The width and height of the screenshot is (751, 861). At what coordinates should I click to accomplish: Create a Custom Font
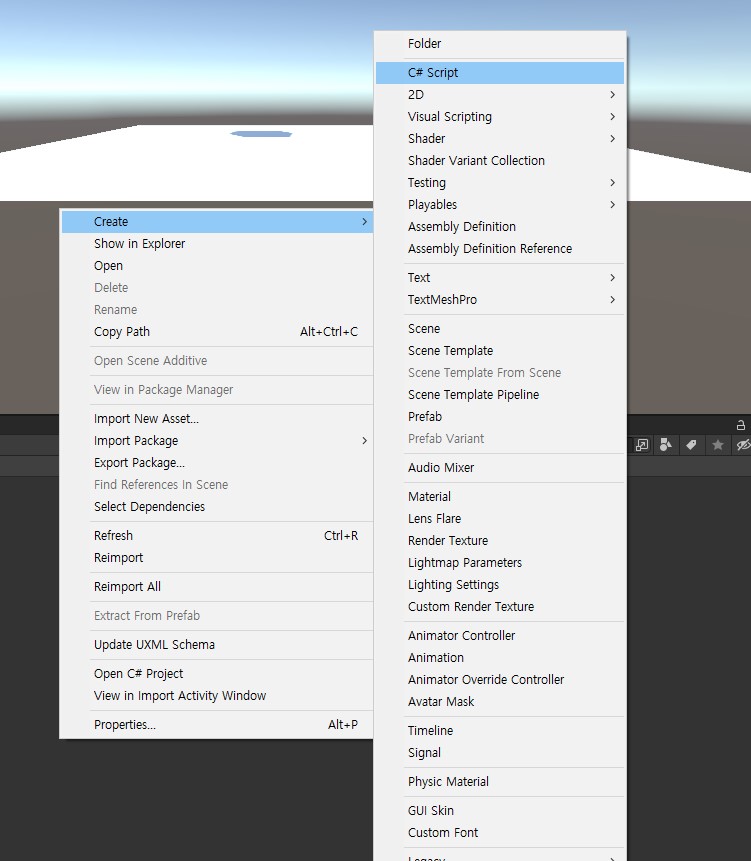coord(500,833)
